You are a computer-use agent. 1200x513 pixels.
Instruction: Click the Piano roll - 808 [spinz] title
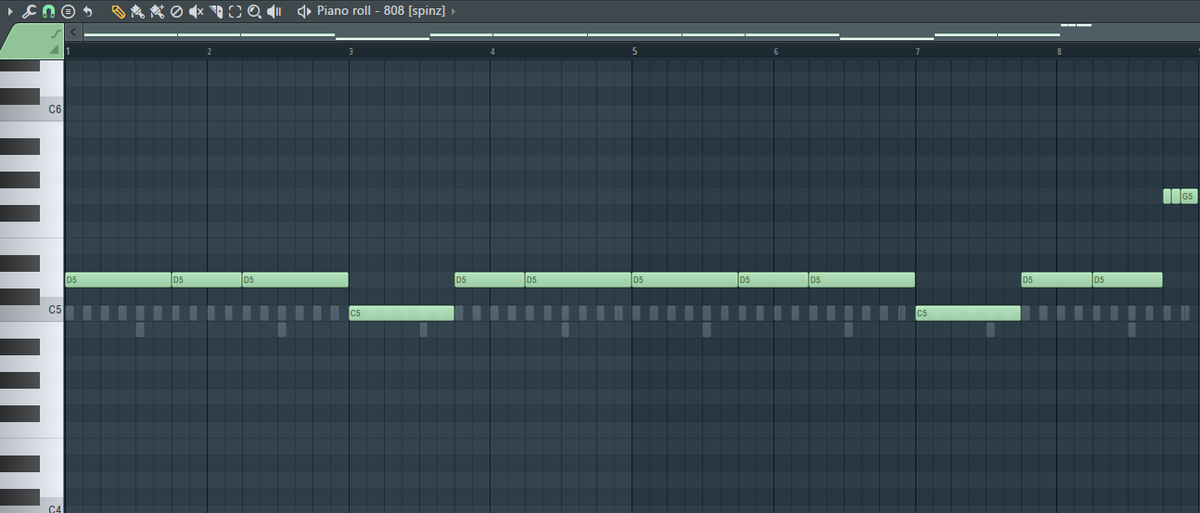pos(381,12)
